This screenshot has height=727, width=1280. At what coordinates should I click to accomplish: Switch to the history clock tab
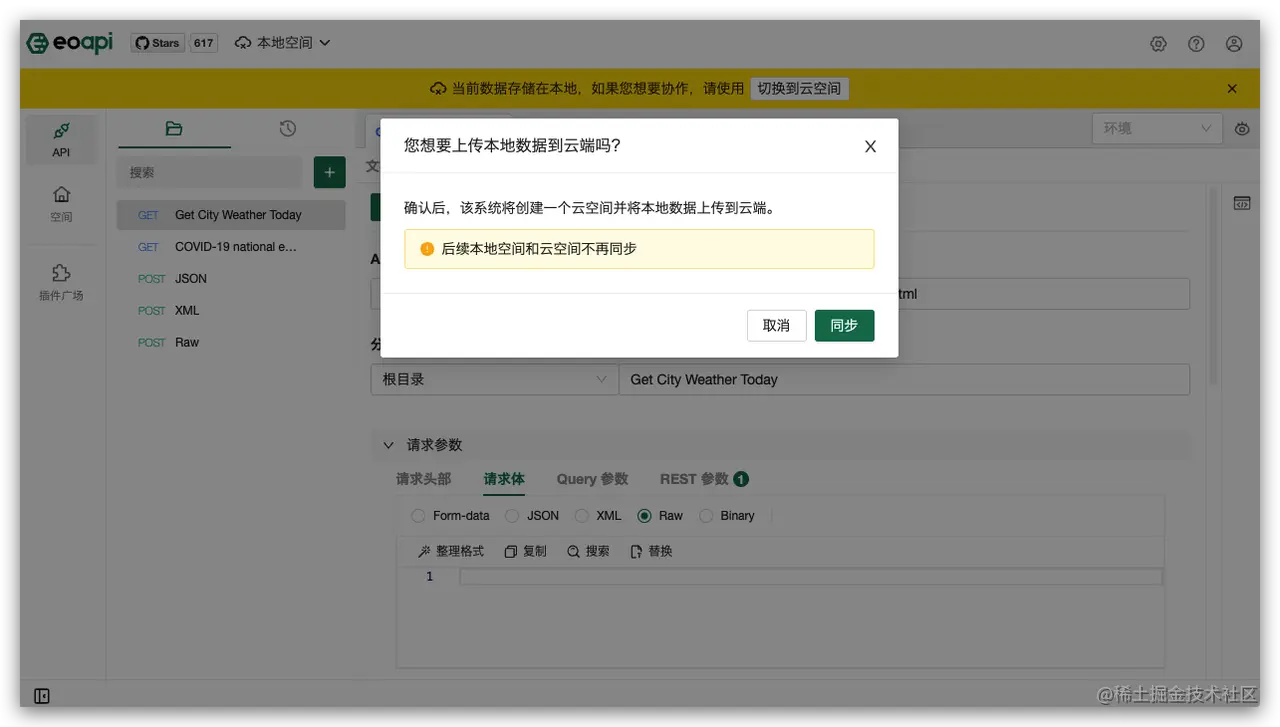pyautogui.click(x=288, y=128)
